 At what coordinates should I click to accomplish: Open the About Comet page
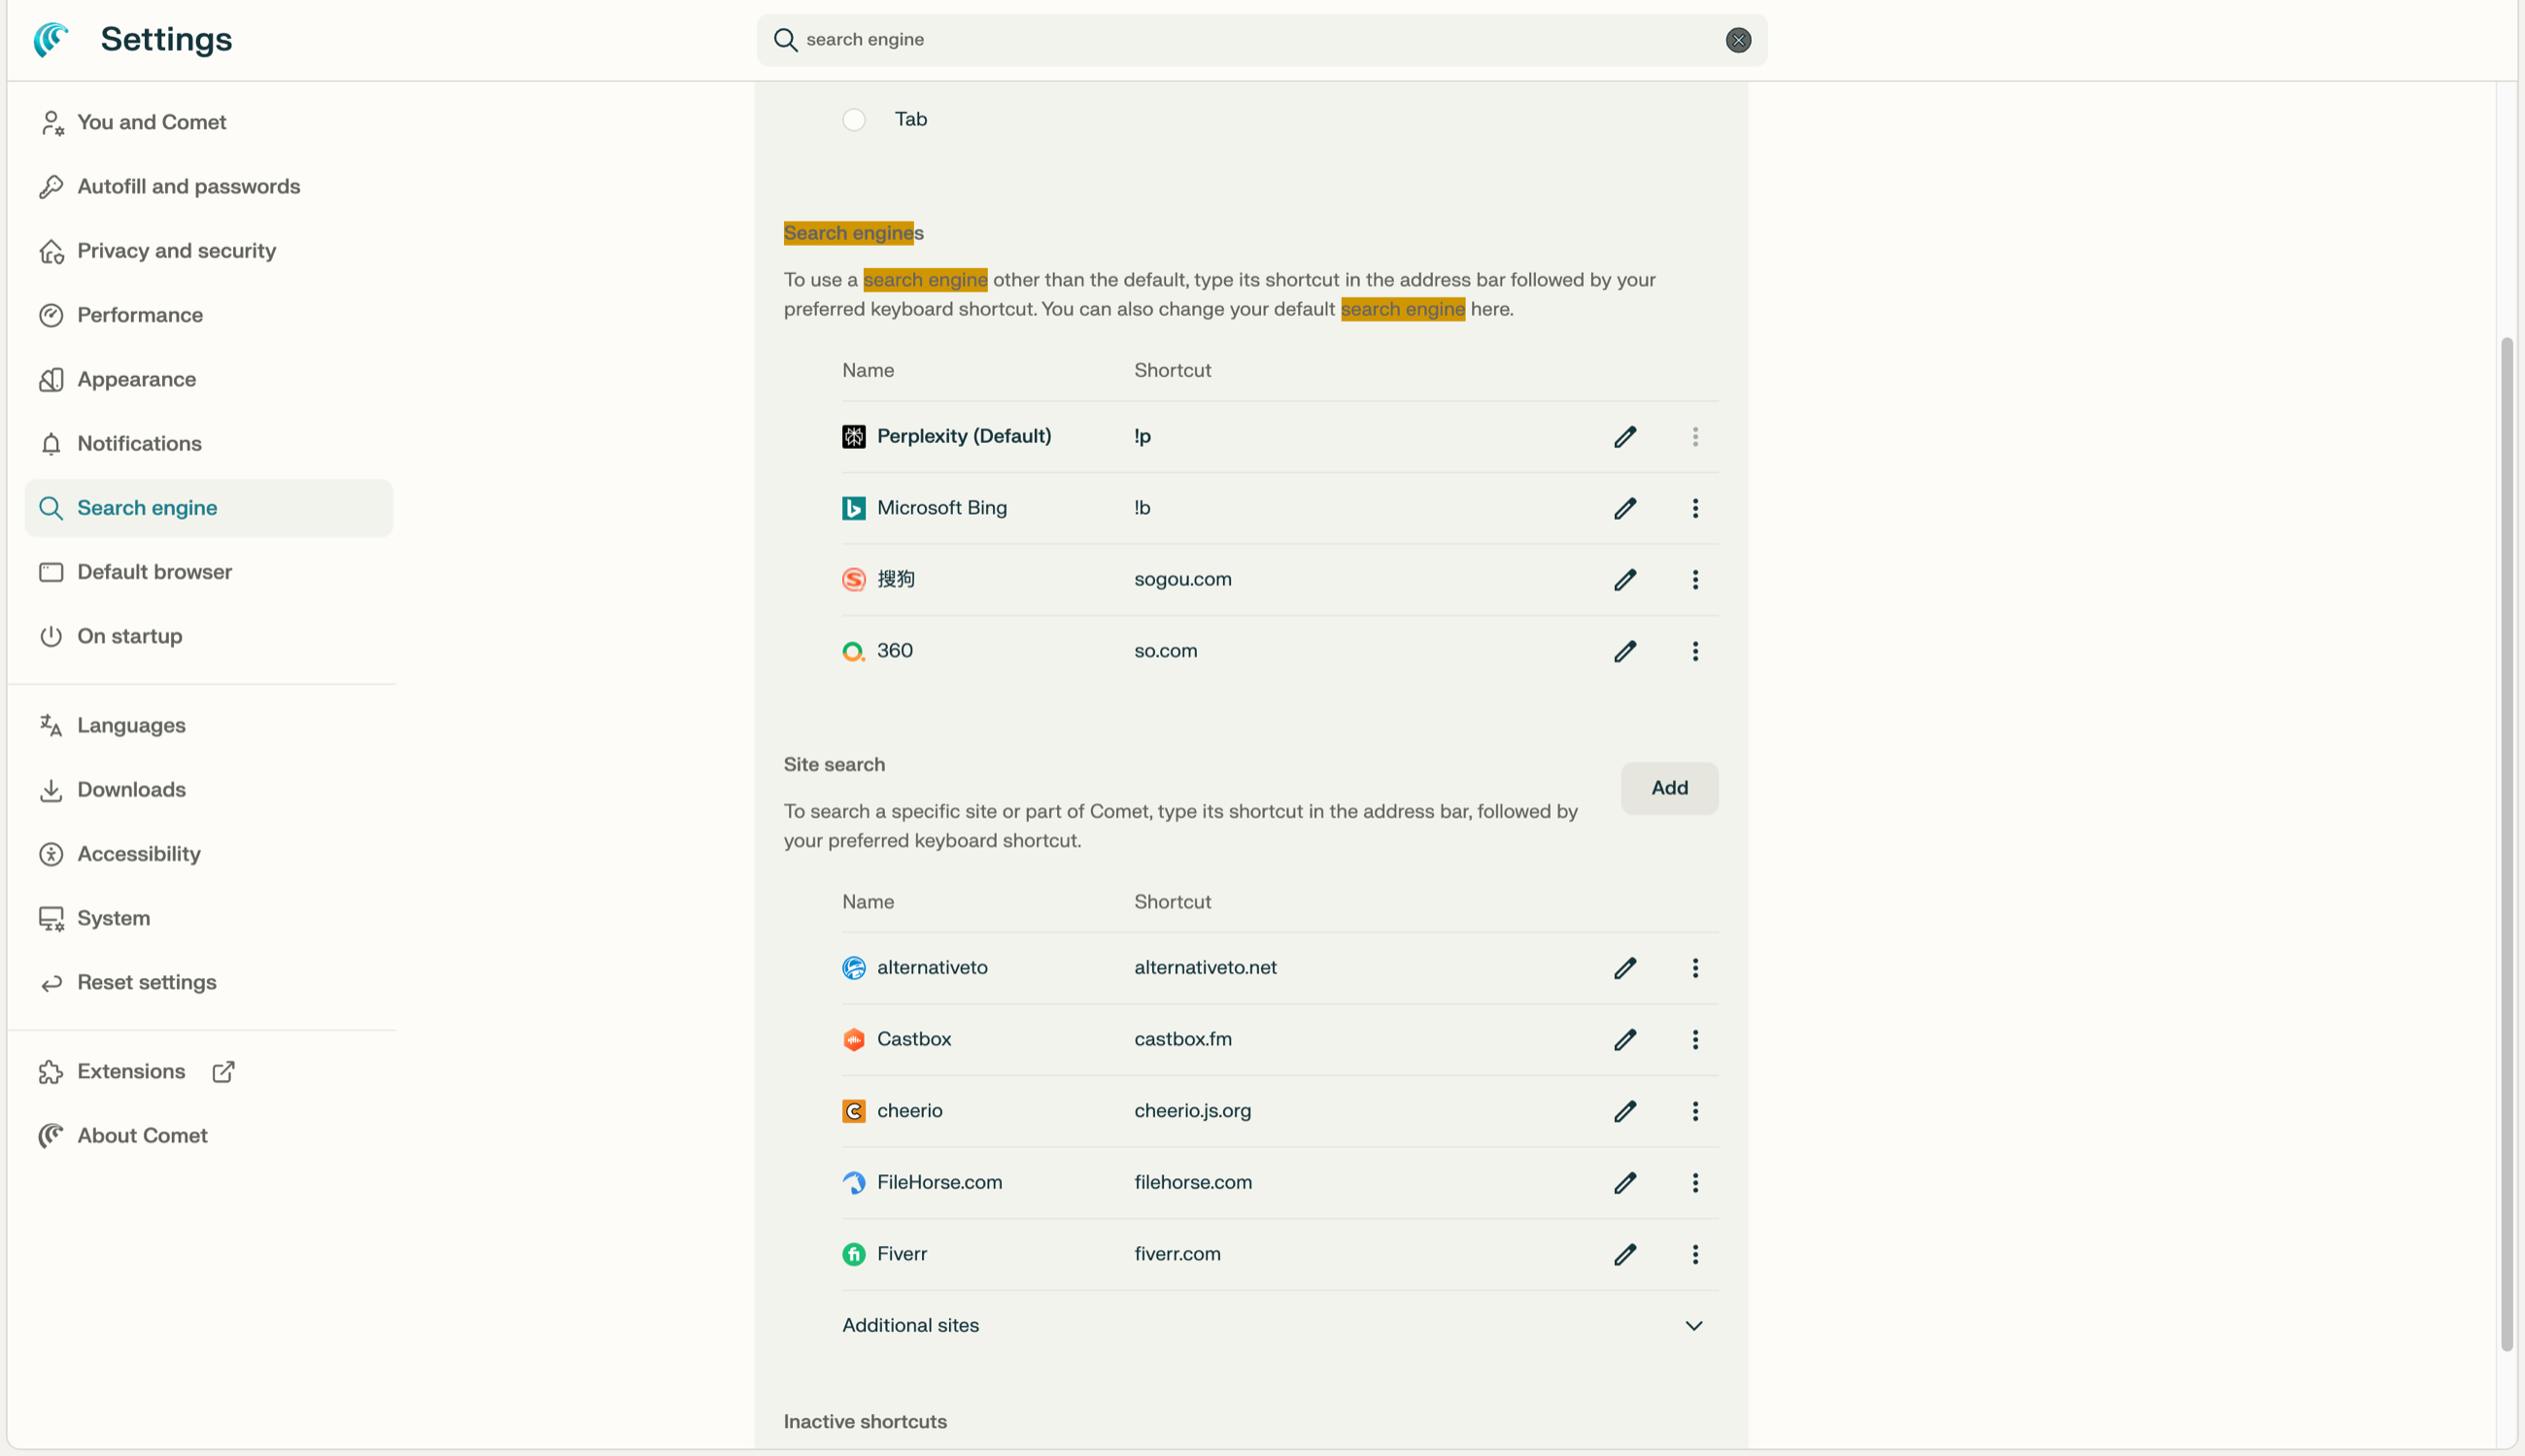[x=142, y=1136]
